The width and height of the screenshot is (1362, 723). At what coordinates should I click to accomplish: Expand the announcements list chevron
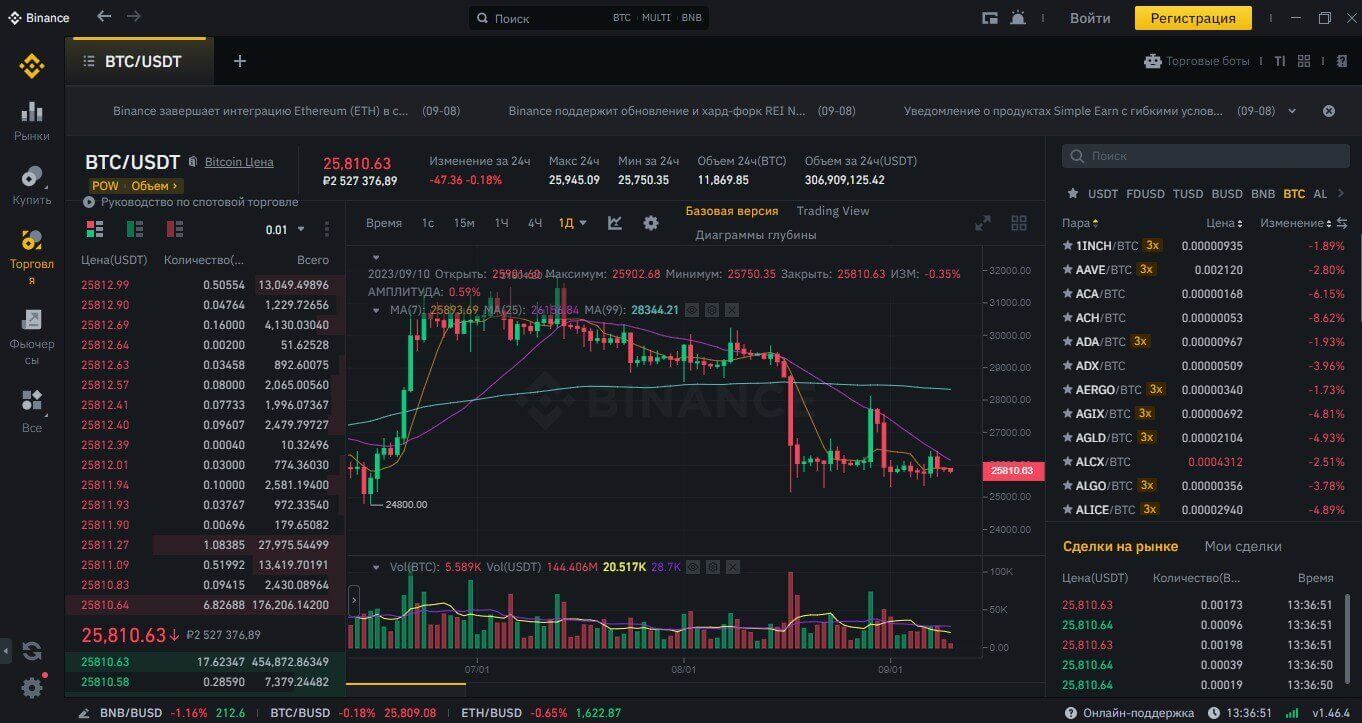1292,111
